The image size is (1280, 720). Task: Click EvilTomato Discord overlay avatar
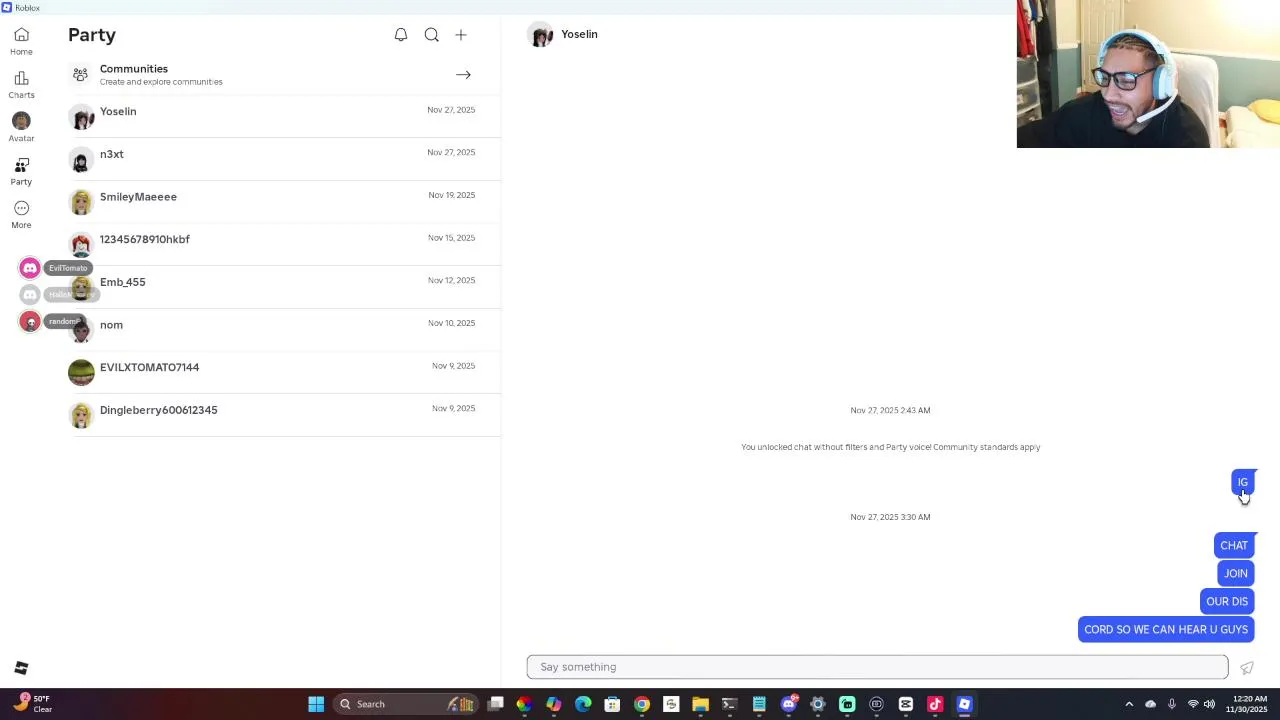(30, 268)
